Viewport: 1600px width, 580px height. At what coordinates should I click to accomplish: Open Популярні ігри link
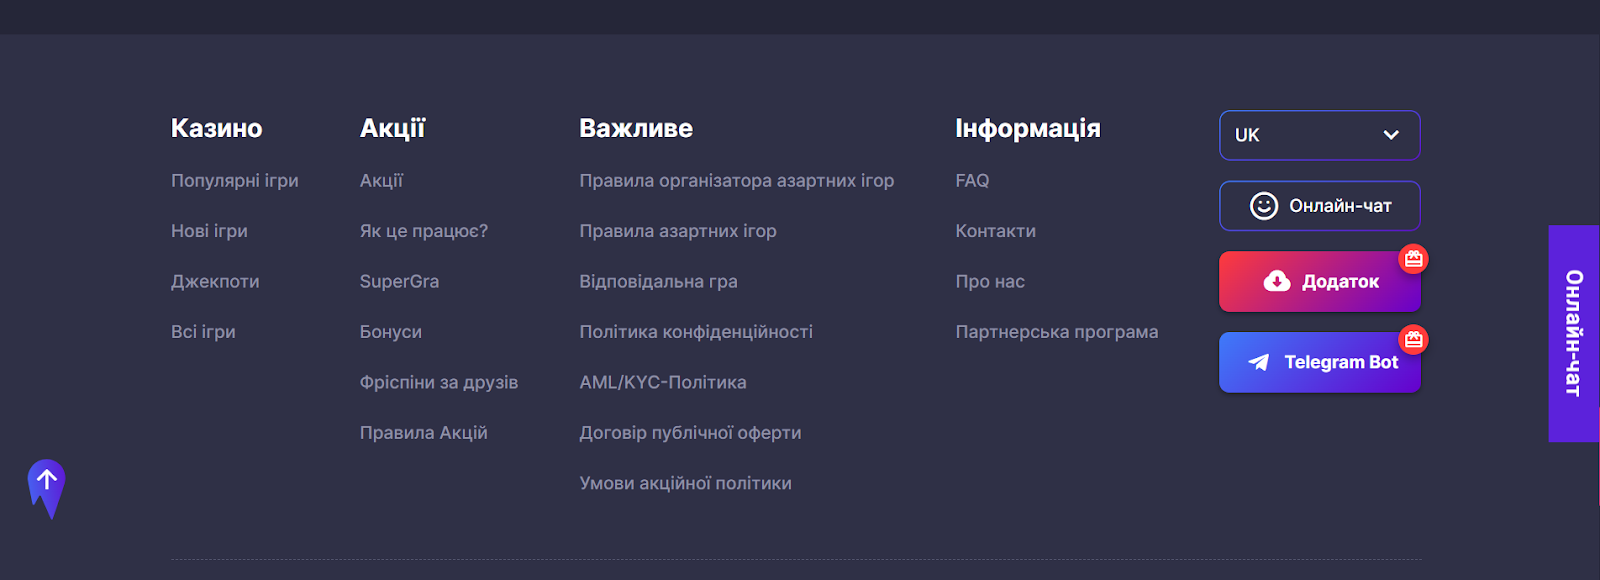235,181
